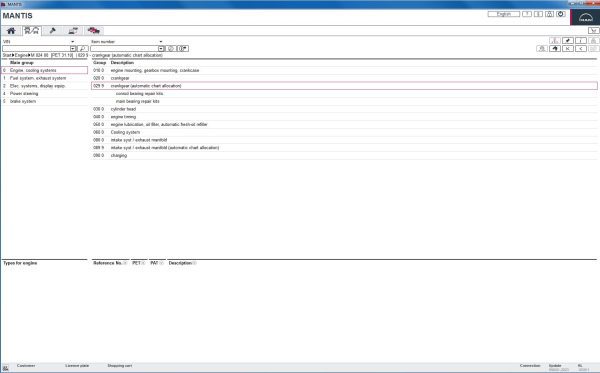This screenshot has height=373, width=600.
Task: Click the status bar icon at bottom left
Action: point(5,368)
